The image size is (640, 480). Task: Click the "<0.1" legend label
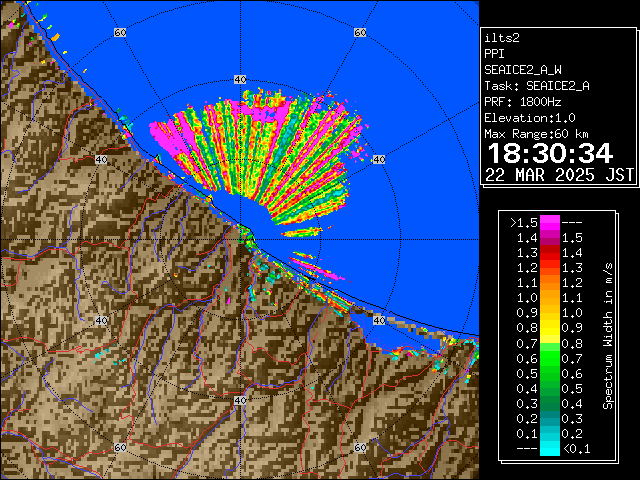click(576, 449)
